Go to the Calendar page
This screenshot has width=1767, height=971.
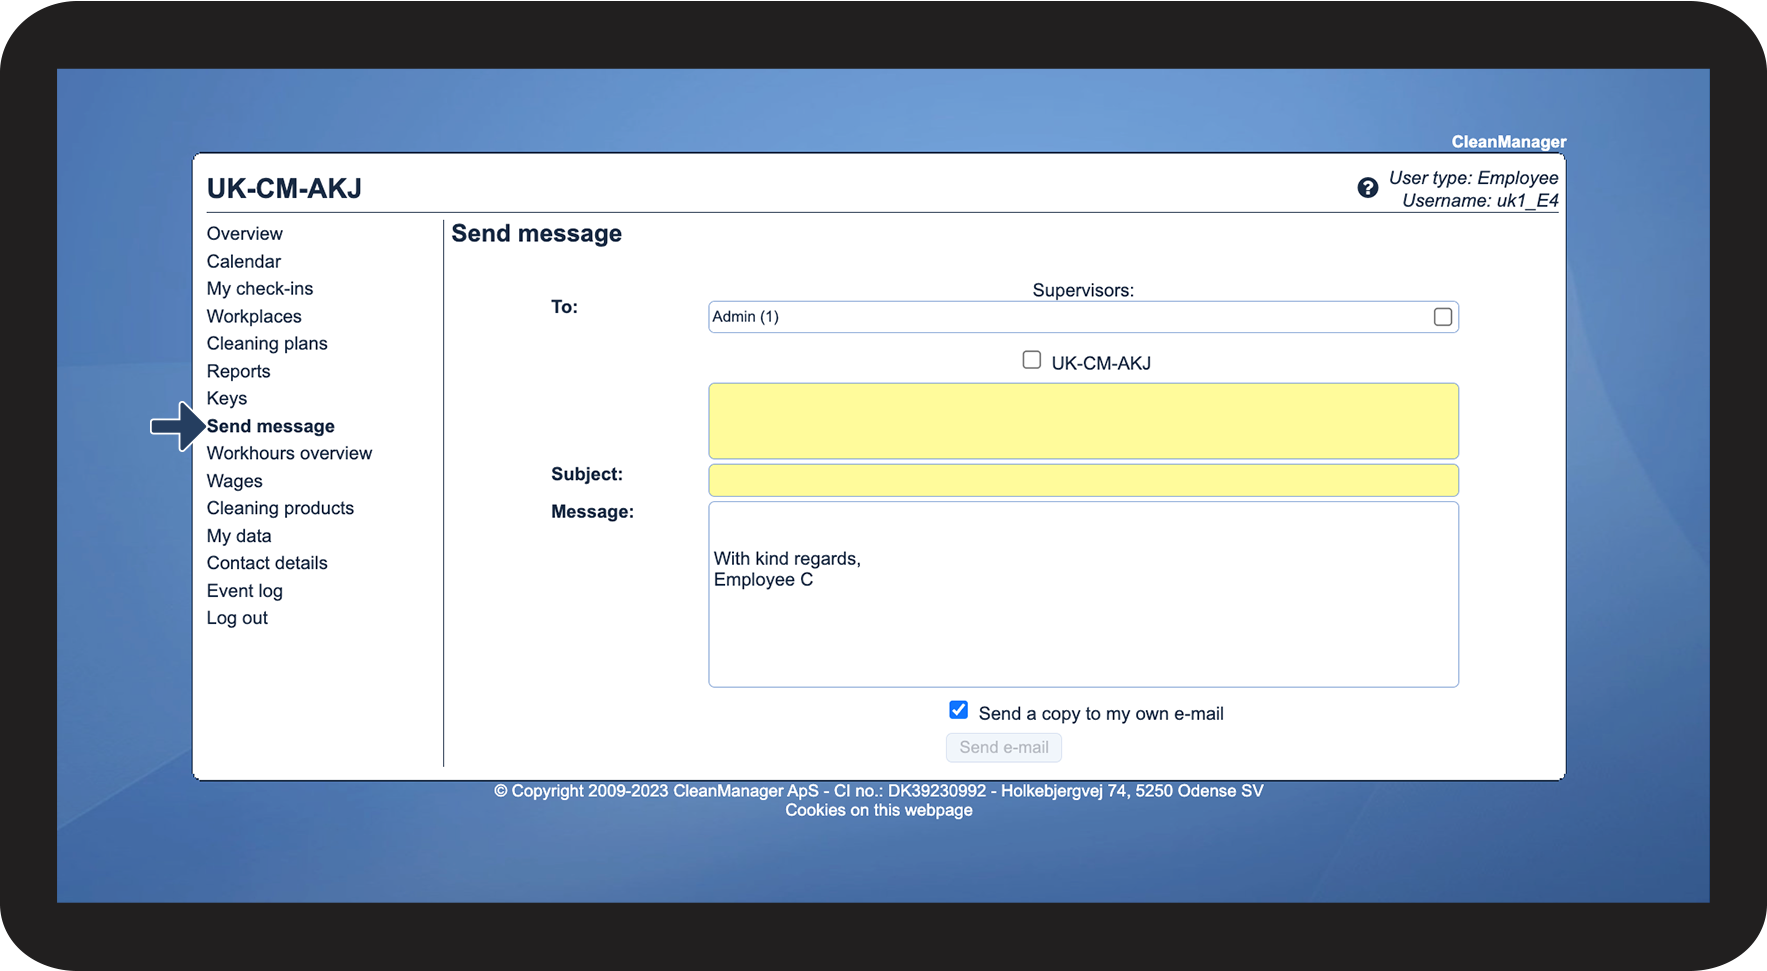click(x=243, y=262)
